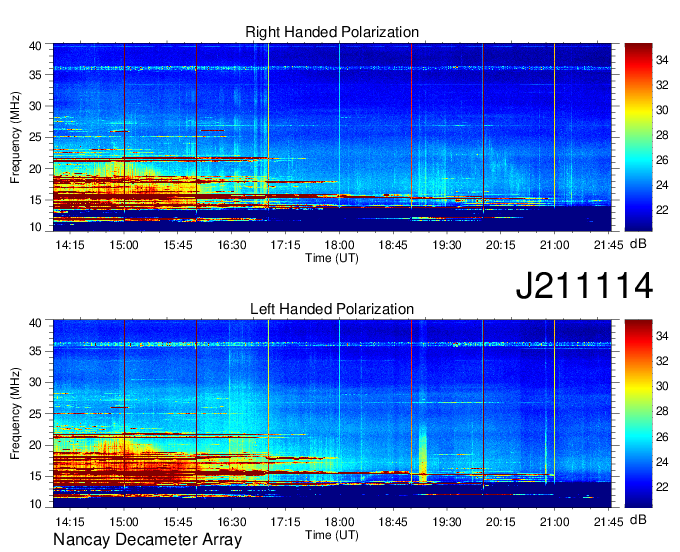680x552 pixels.
Task: Click 18:45 tick on Right Handed time axis
Action: (x=393, y=245)
